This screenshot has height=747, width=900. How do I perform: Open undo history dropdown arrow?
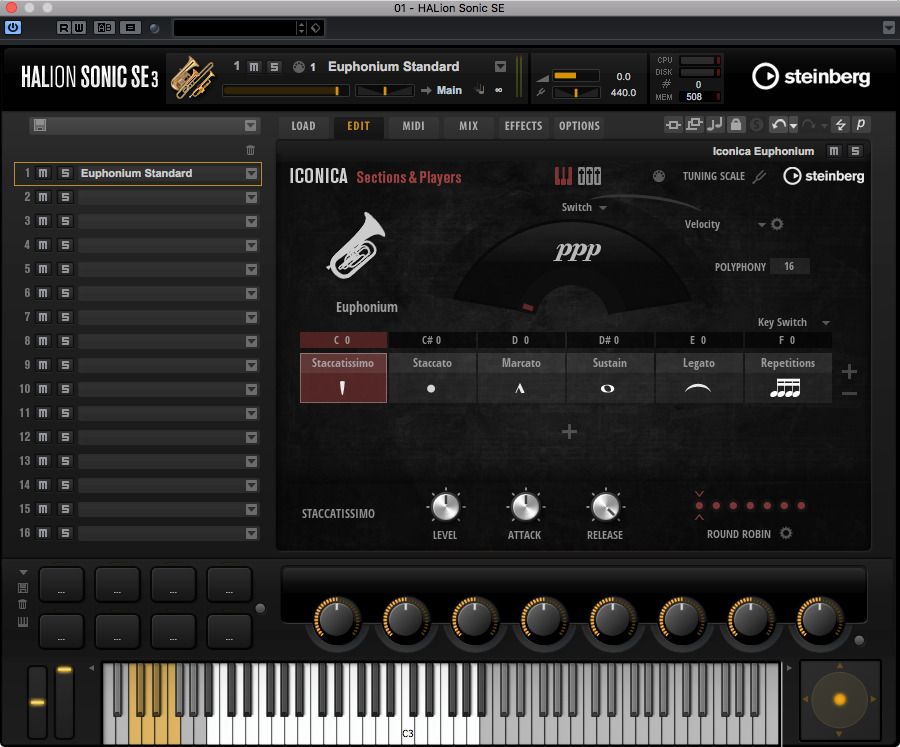pos(793,126)
